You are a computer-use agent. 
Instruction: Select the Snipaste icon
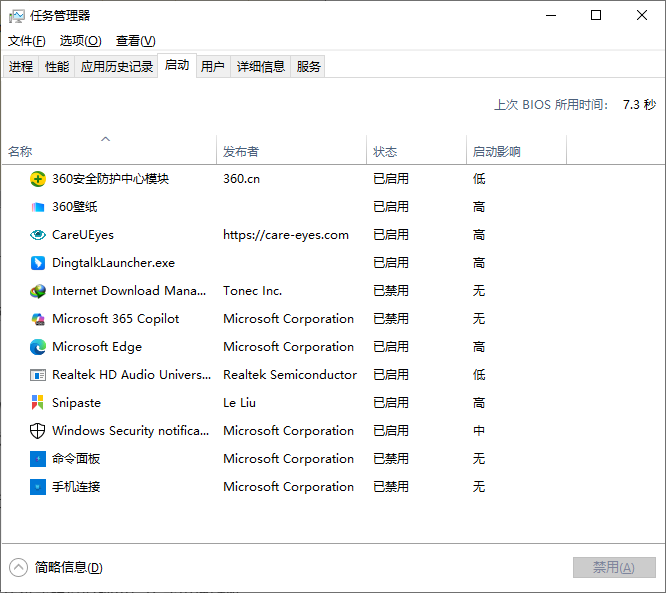38,403
